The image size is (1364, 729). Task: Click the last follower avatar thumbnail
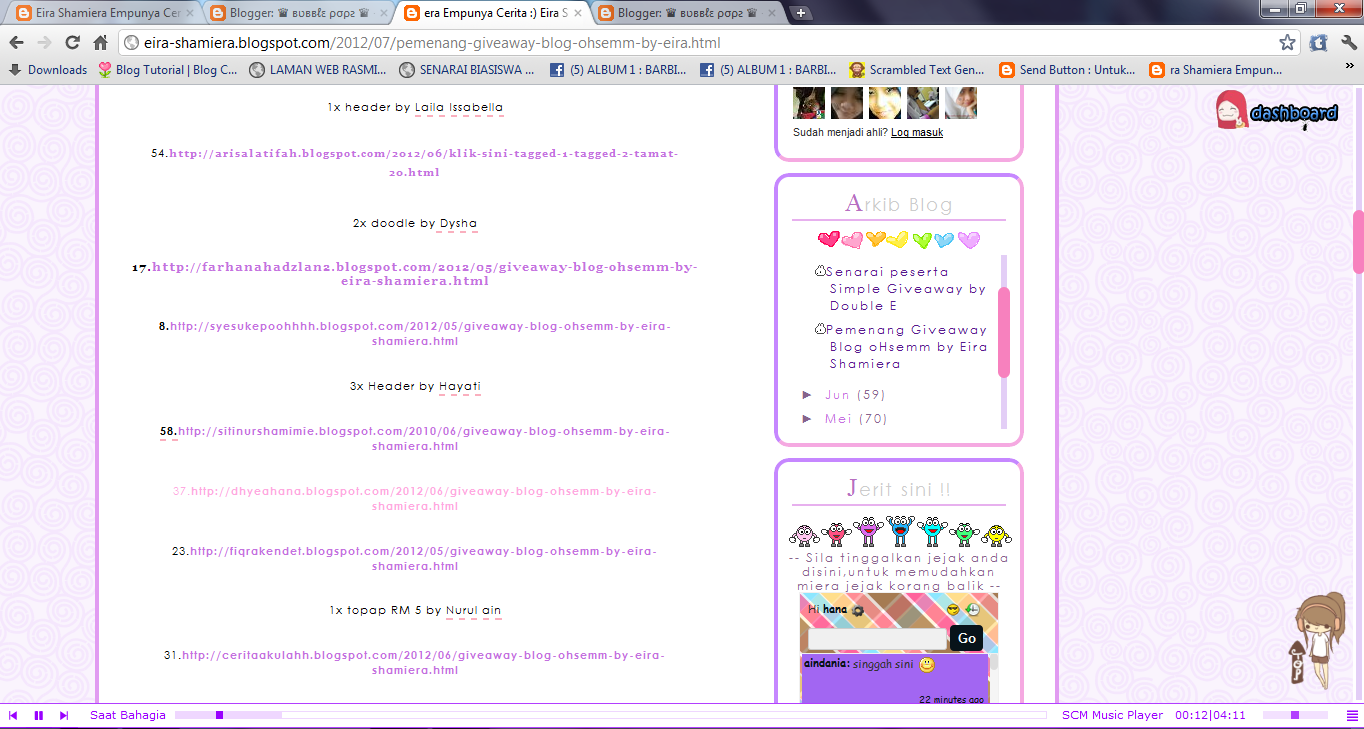961,103
